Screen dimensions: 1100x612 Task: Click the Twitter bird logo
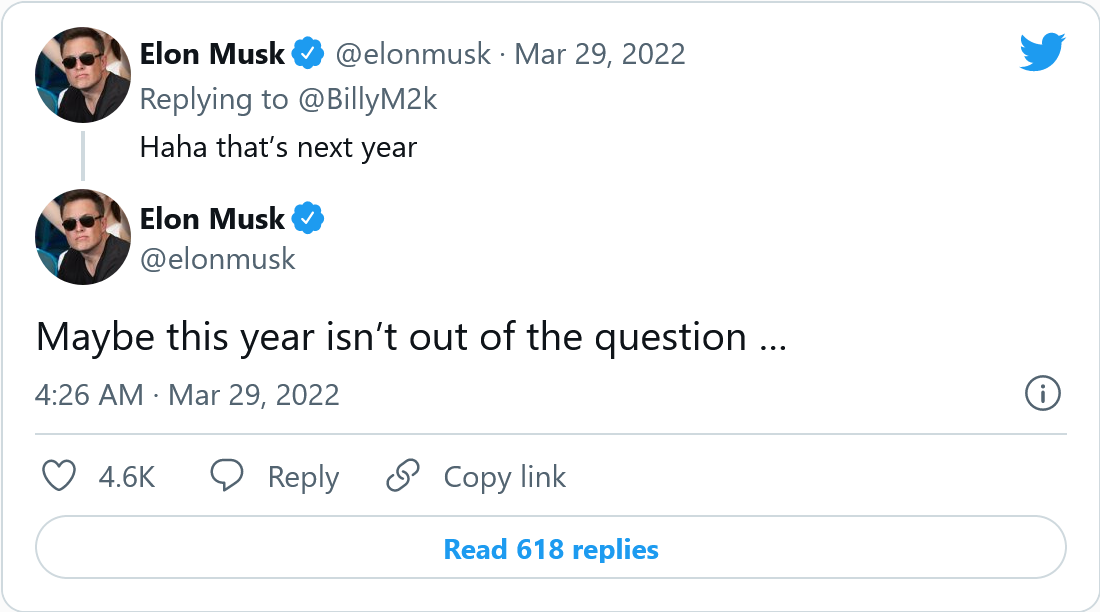1042,52
